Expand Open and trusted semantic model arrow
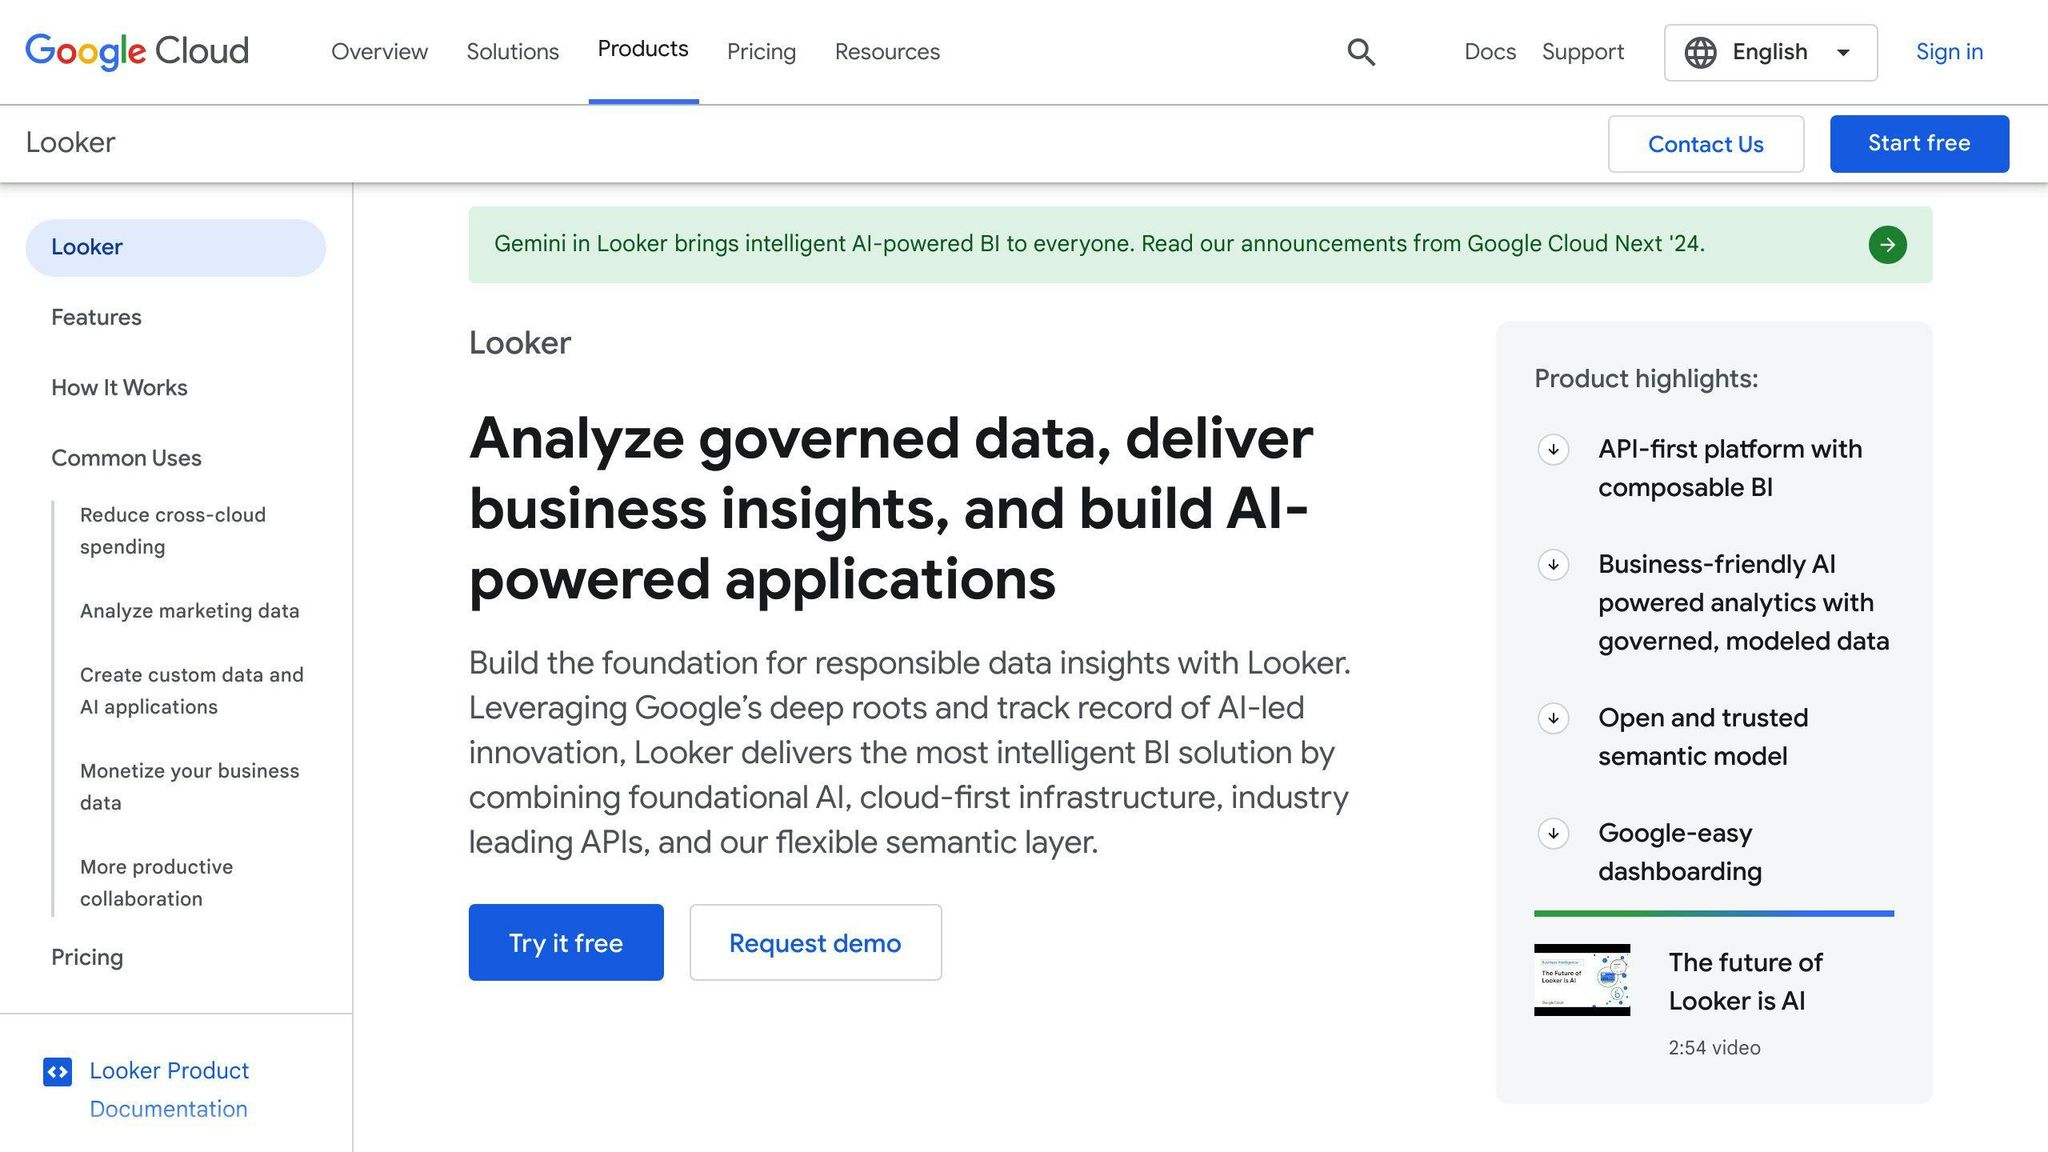Screen dimensions: 2048x1152 [x=1553, y=718]
